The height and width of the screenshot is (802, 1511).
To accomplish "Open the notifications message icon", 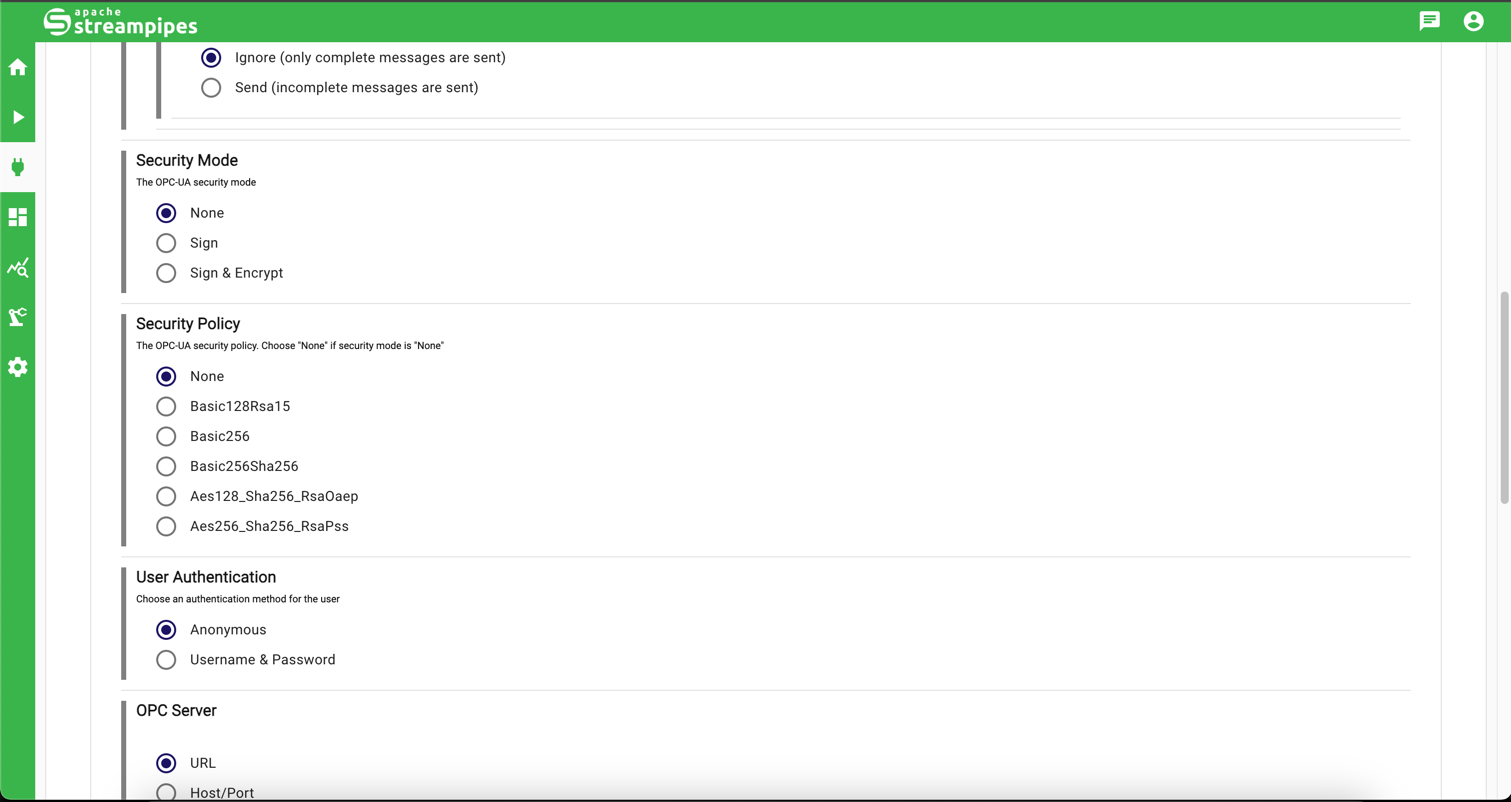I will click(x=1429, y=21).
